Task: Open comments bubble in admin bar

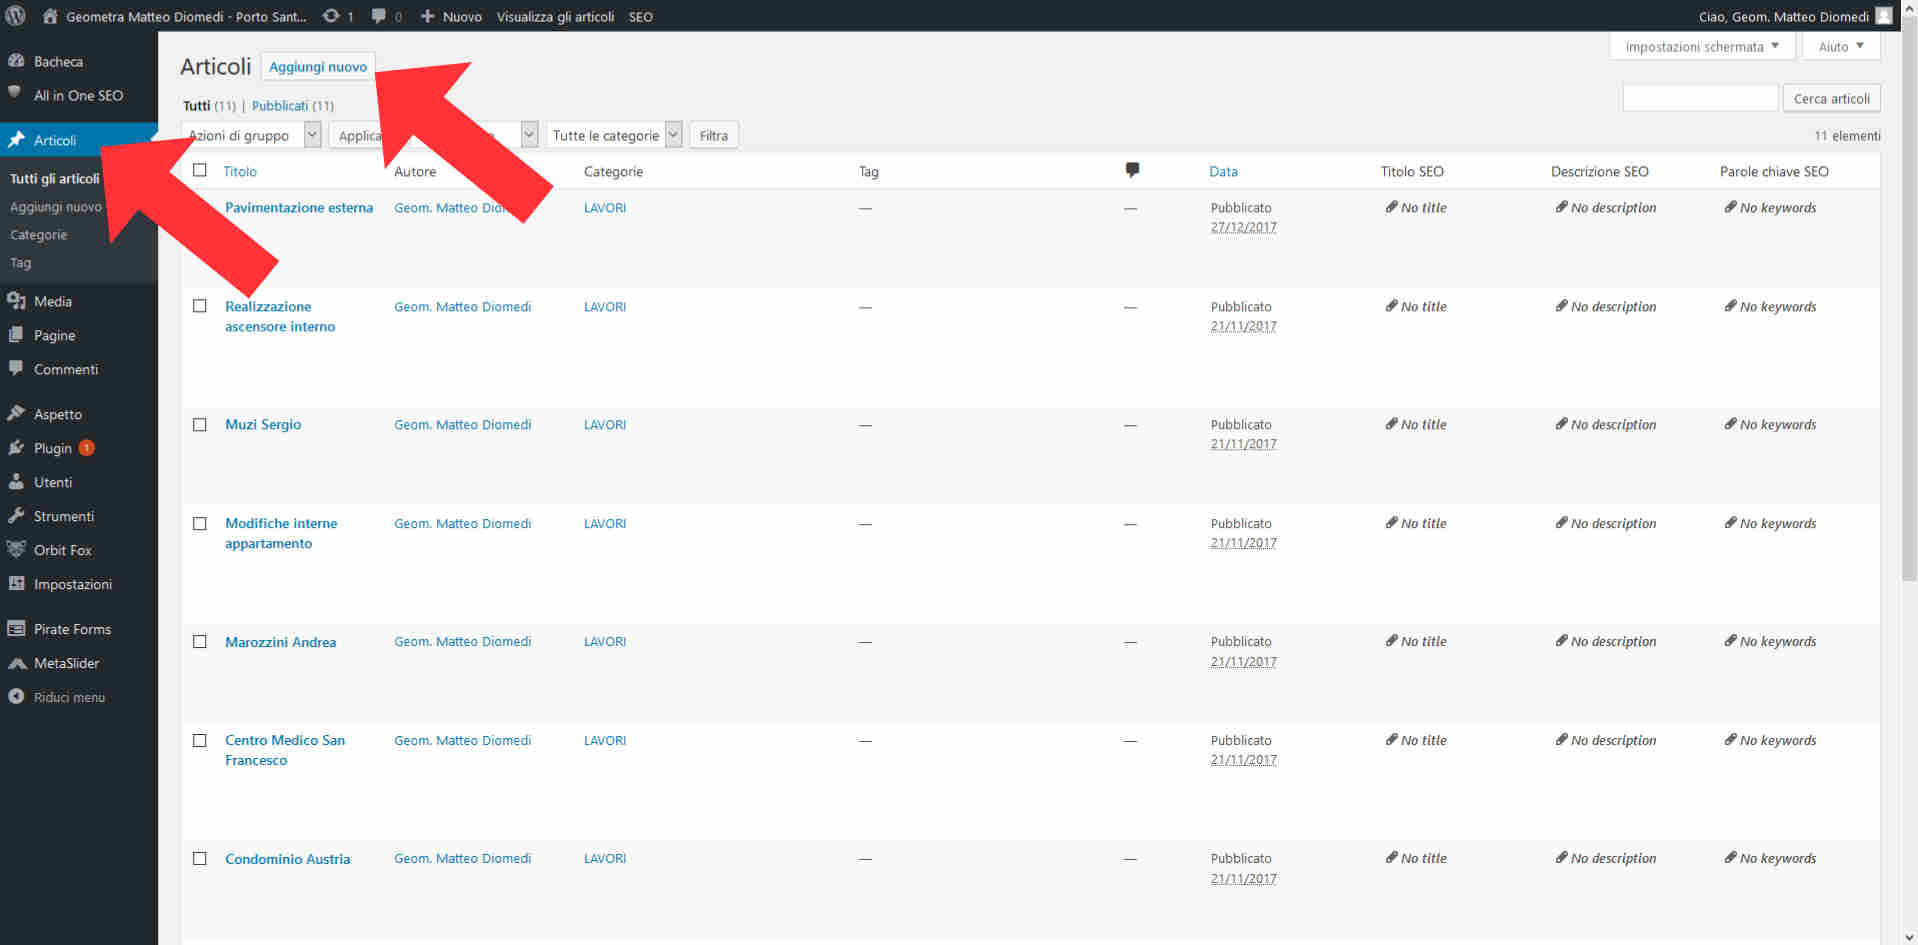Action: click(378, 16)
